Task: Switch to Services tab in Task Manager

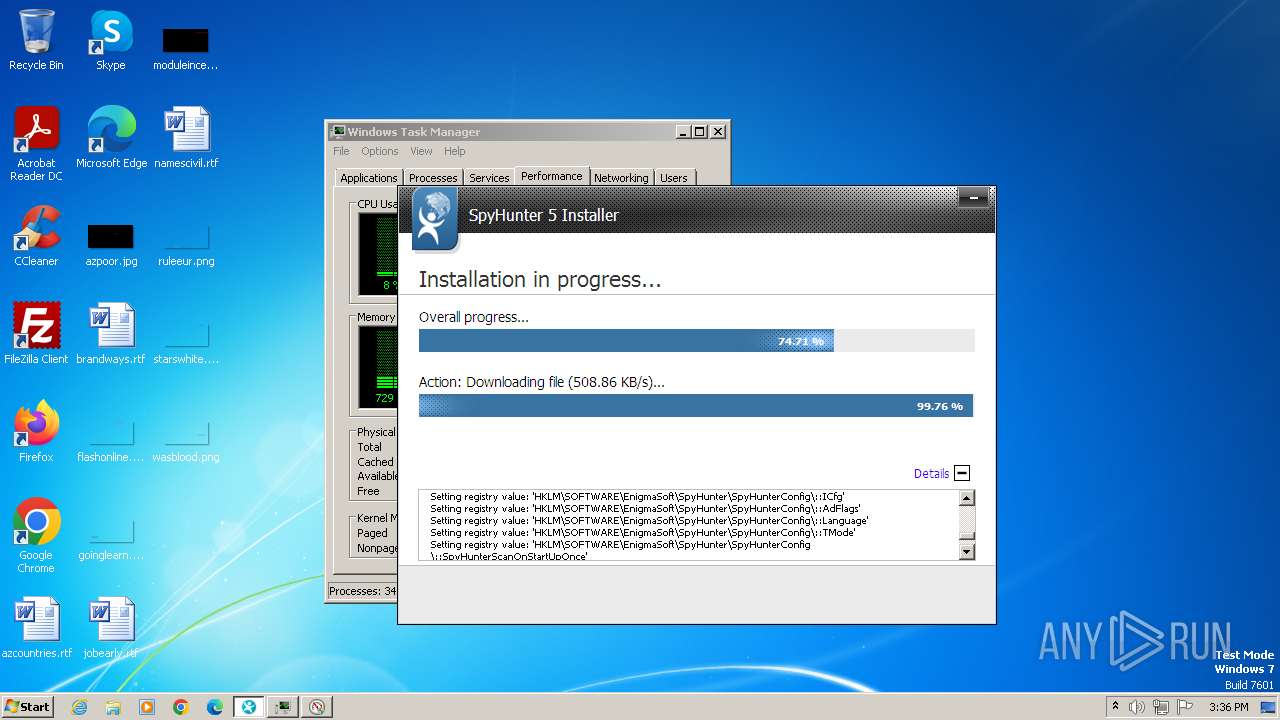Action: tap(489, 178)
